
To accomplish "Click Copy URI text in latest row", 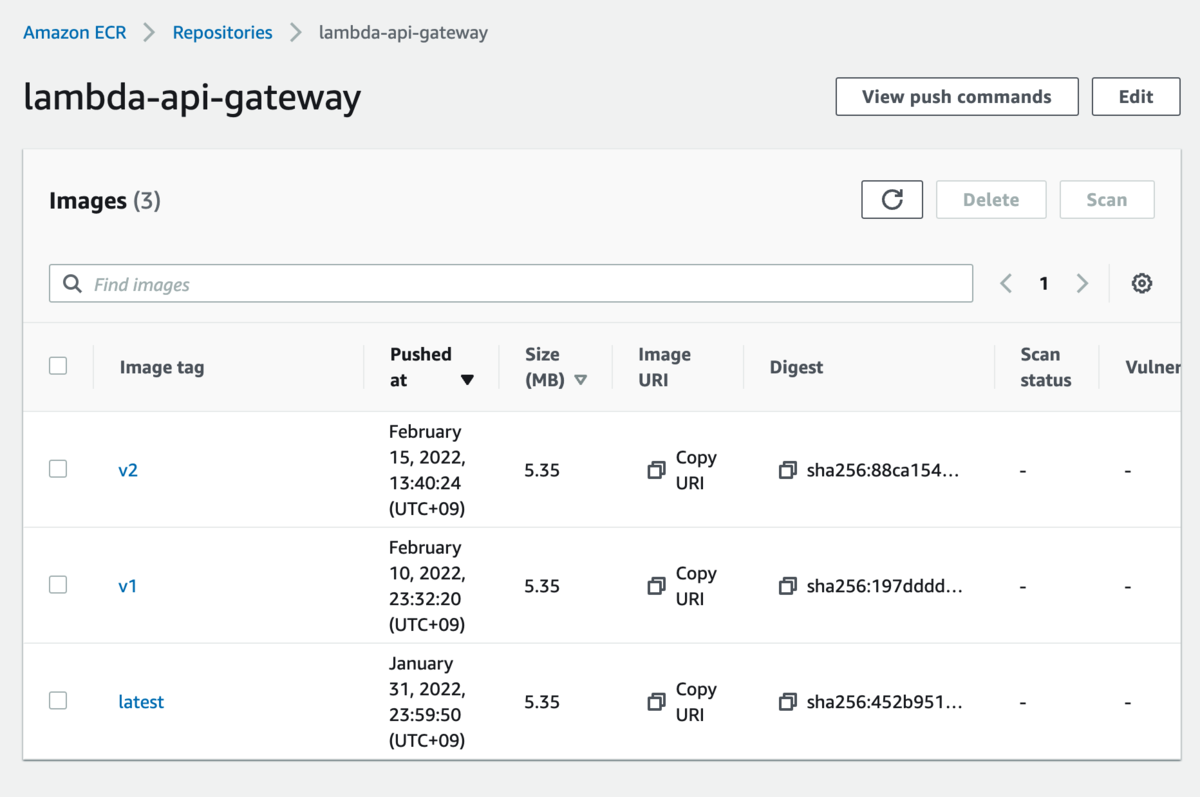I will pos(696,702).
